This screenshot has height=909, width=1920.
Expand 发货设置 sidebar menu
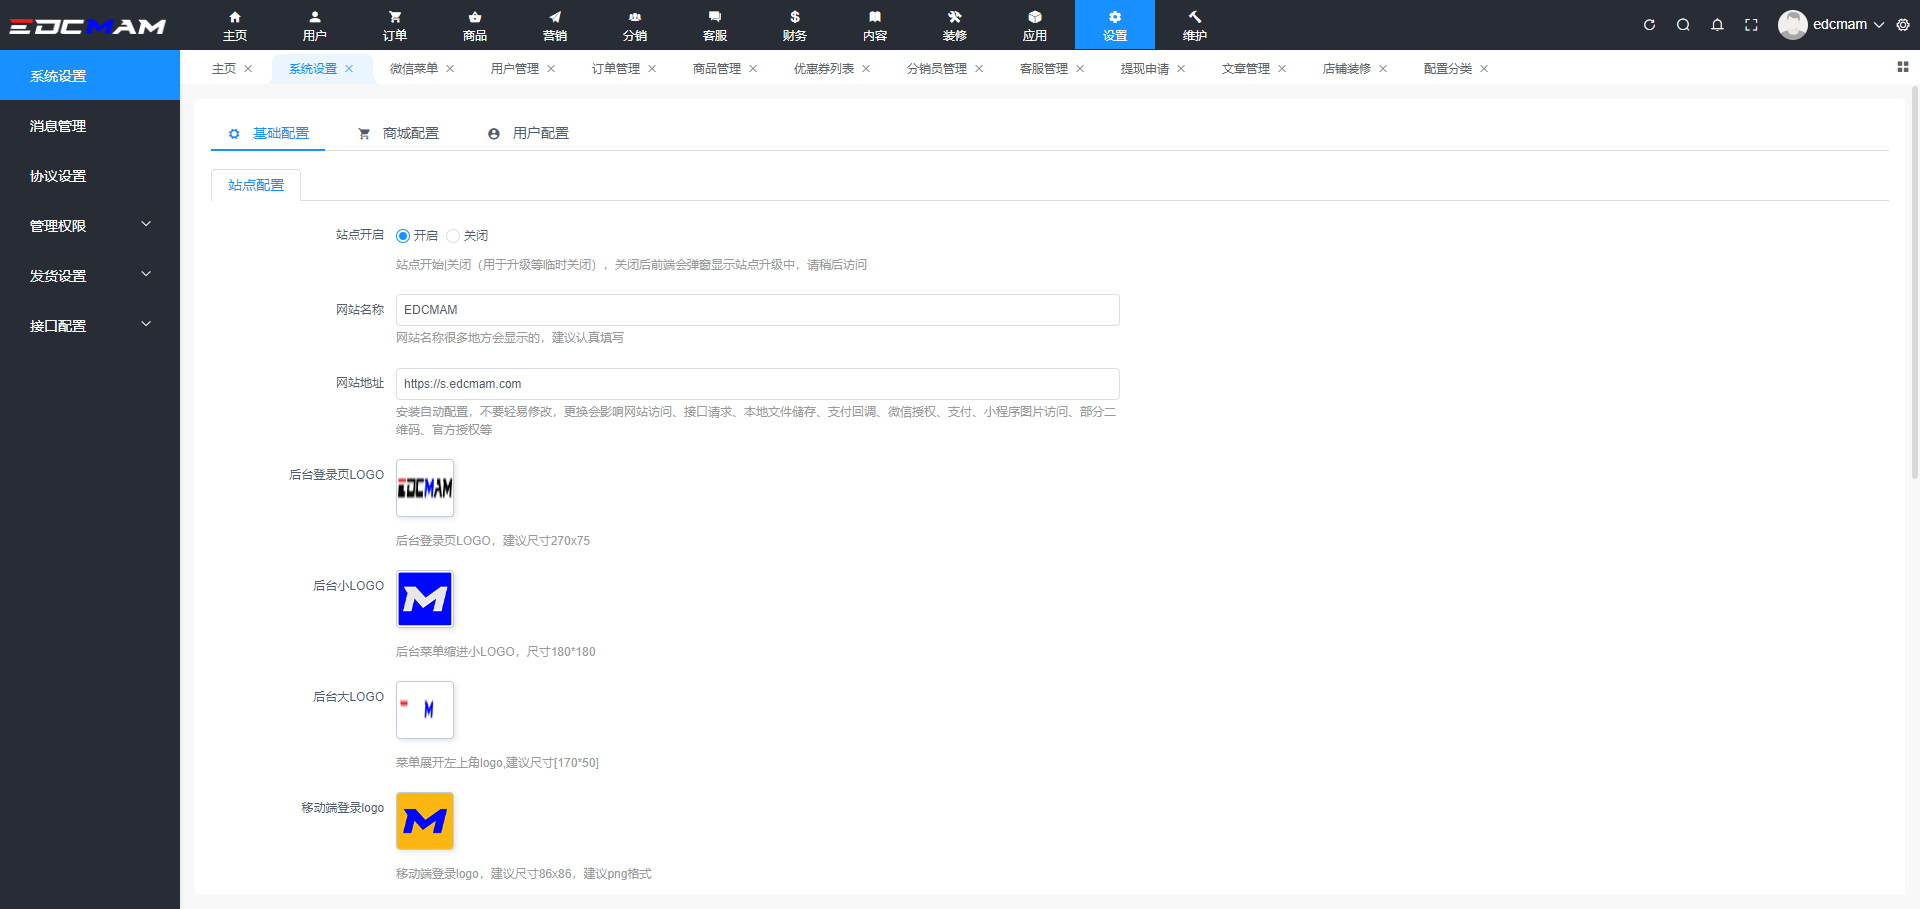coord(90,276)
